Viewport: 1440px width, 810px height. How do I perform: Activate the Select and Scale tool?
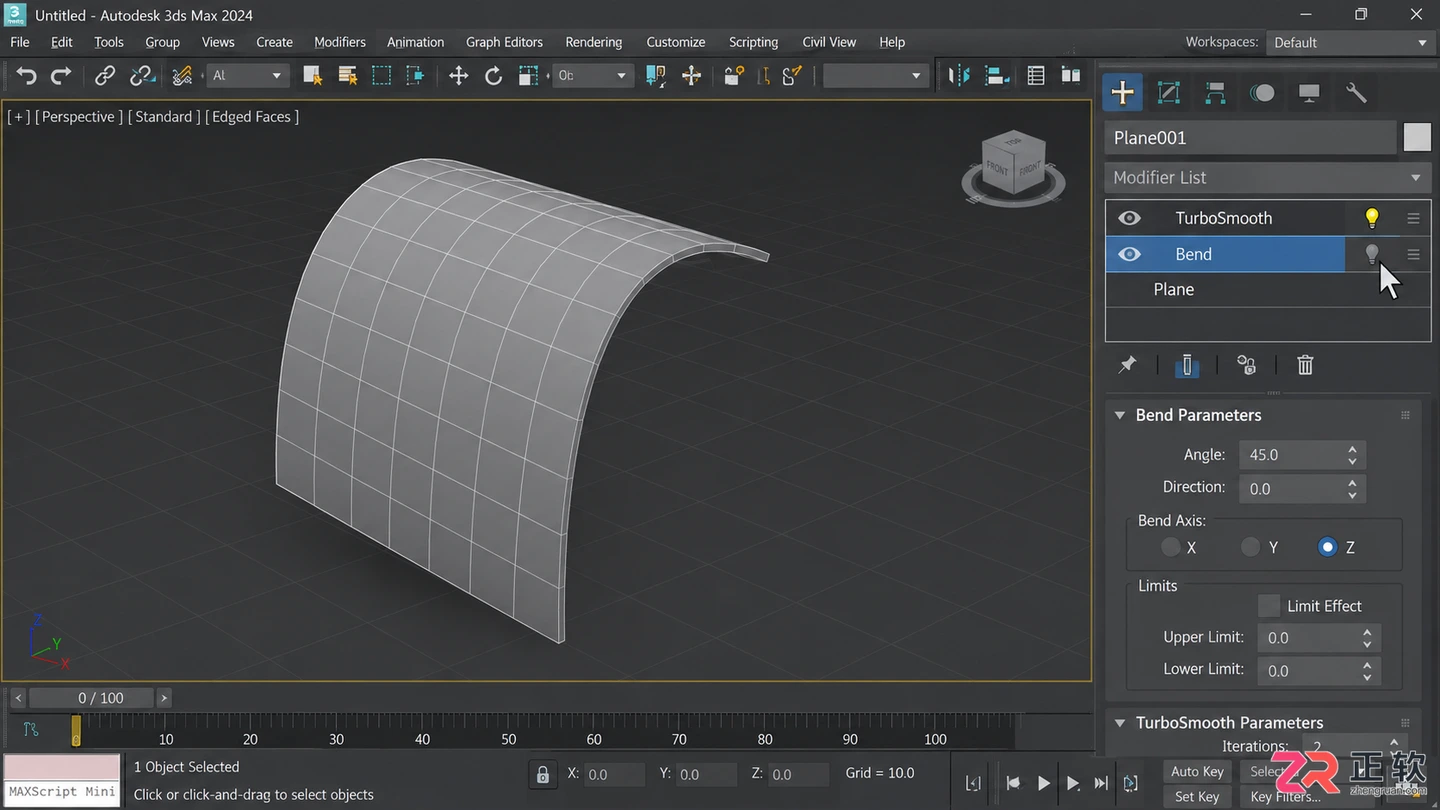(x=529, y=76)
